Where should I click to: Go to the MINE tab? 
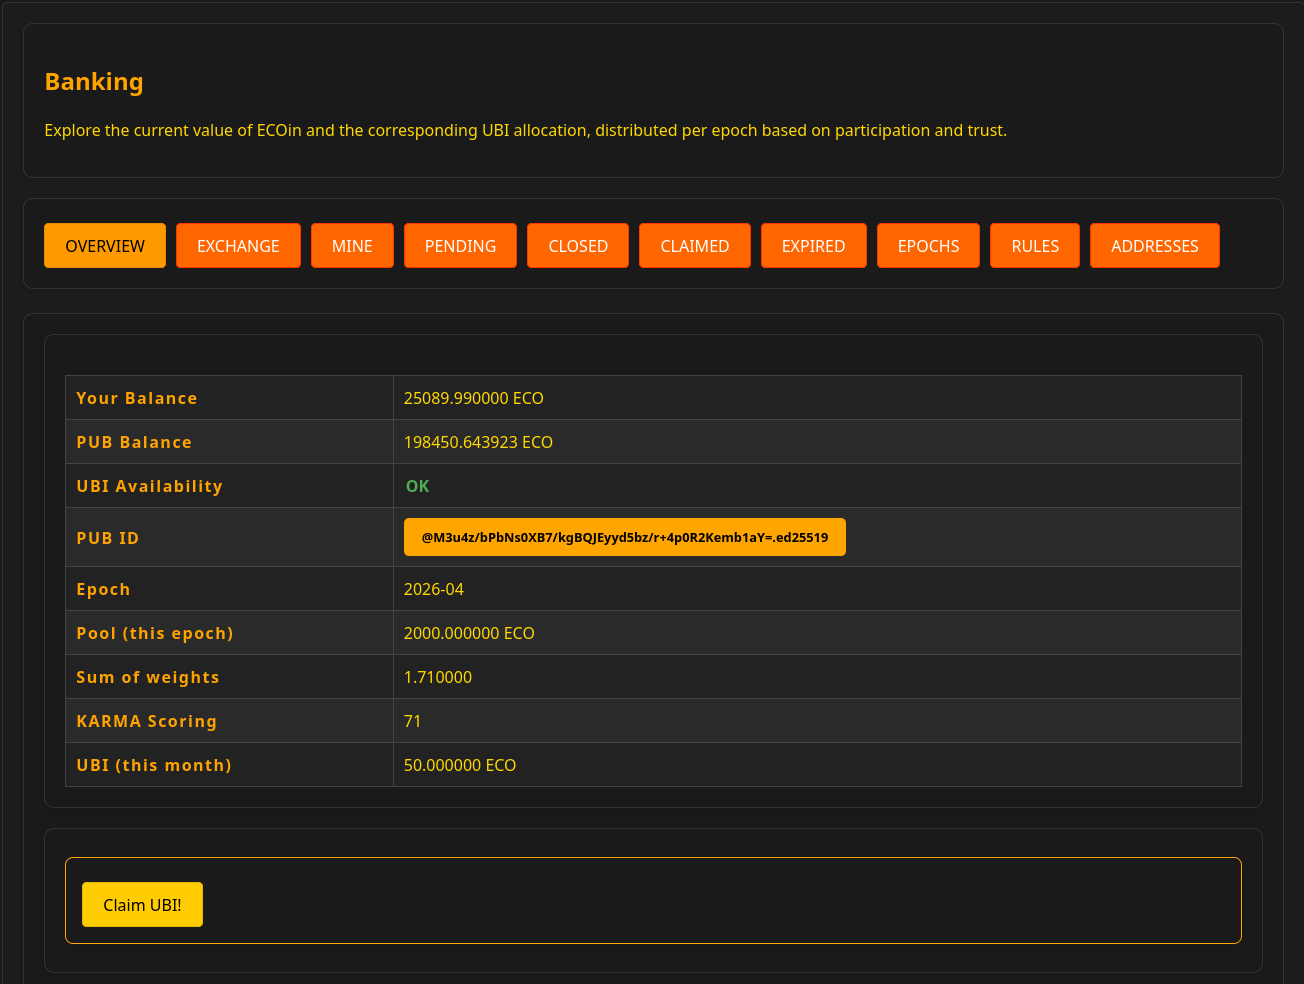352,246
